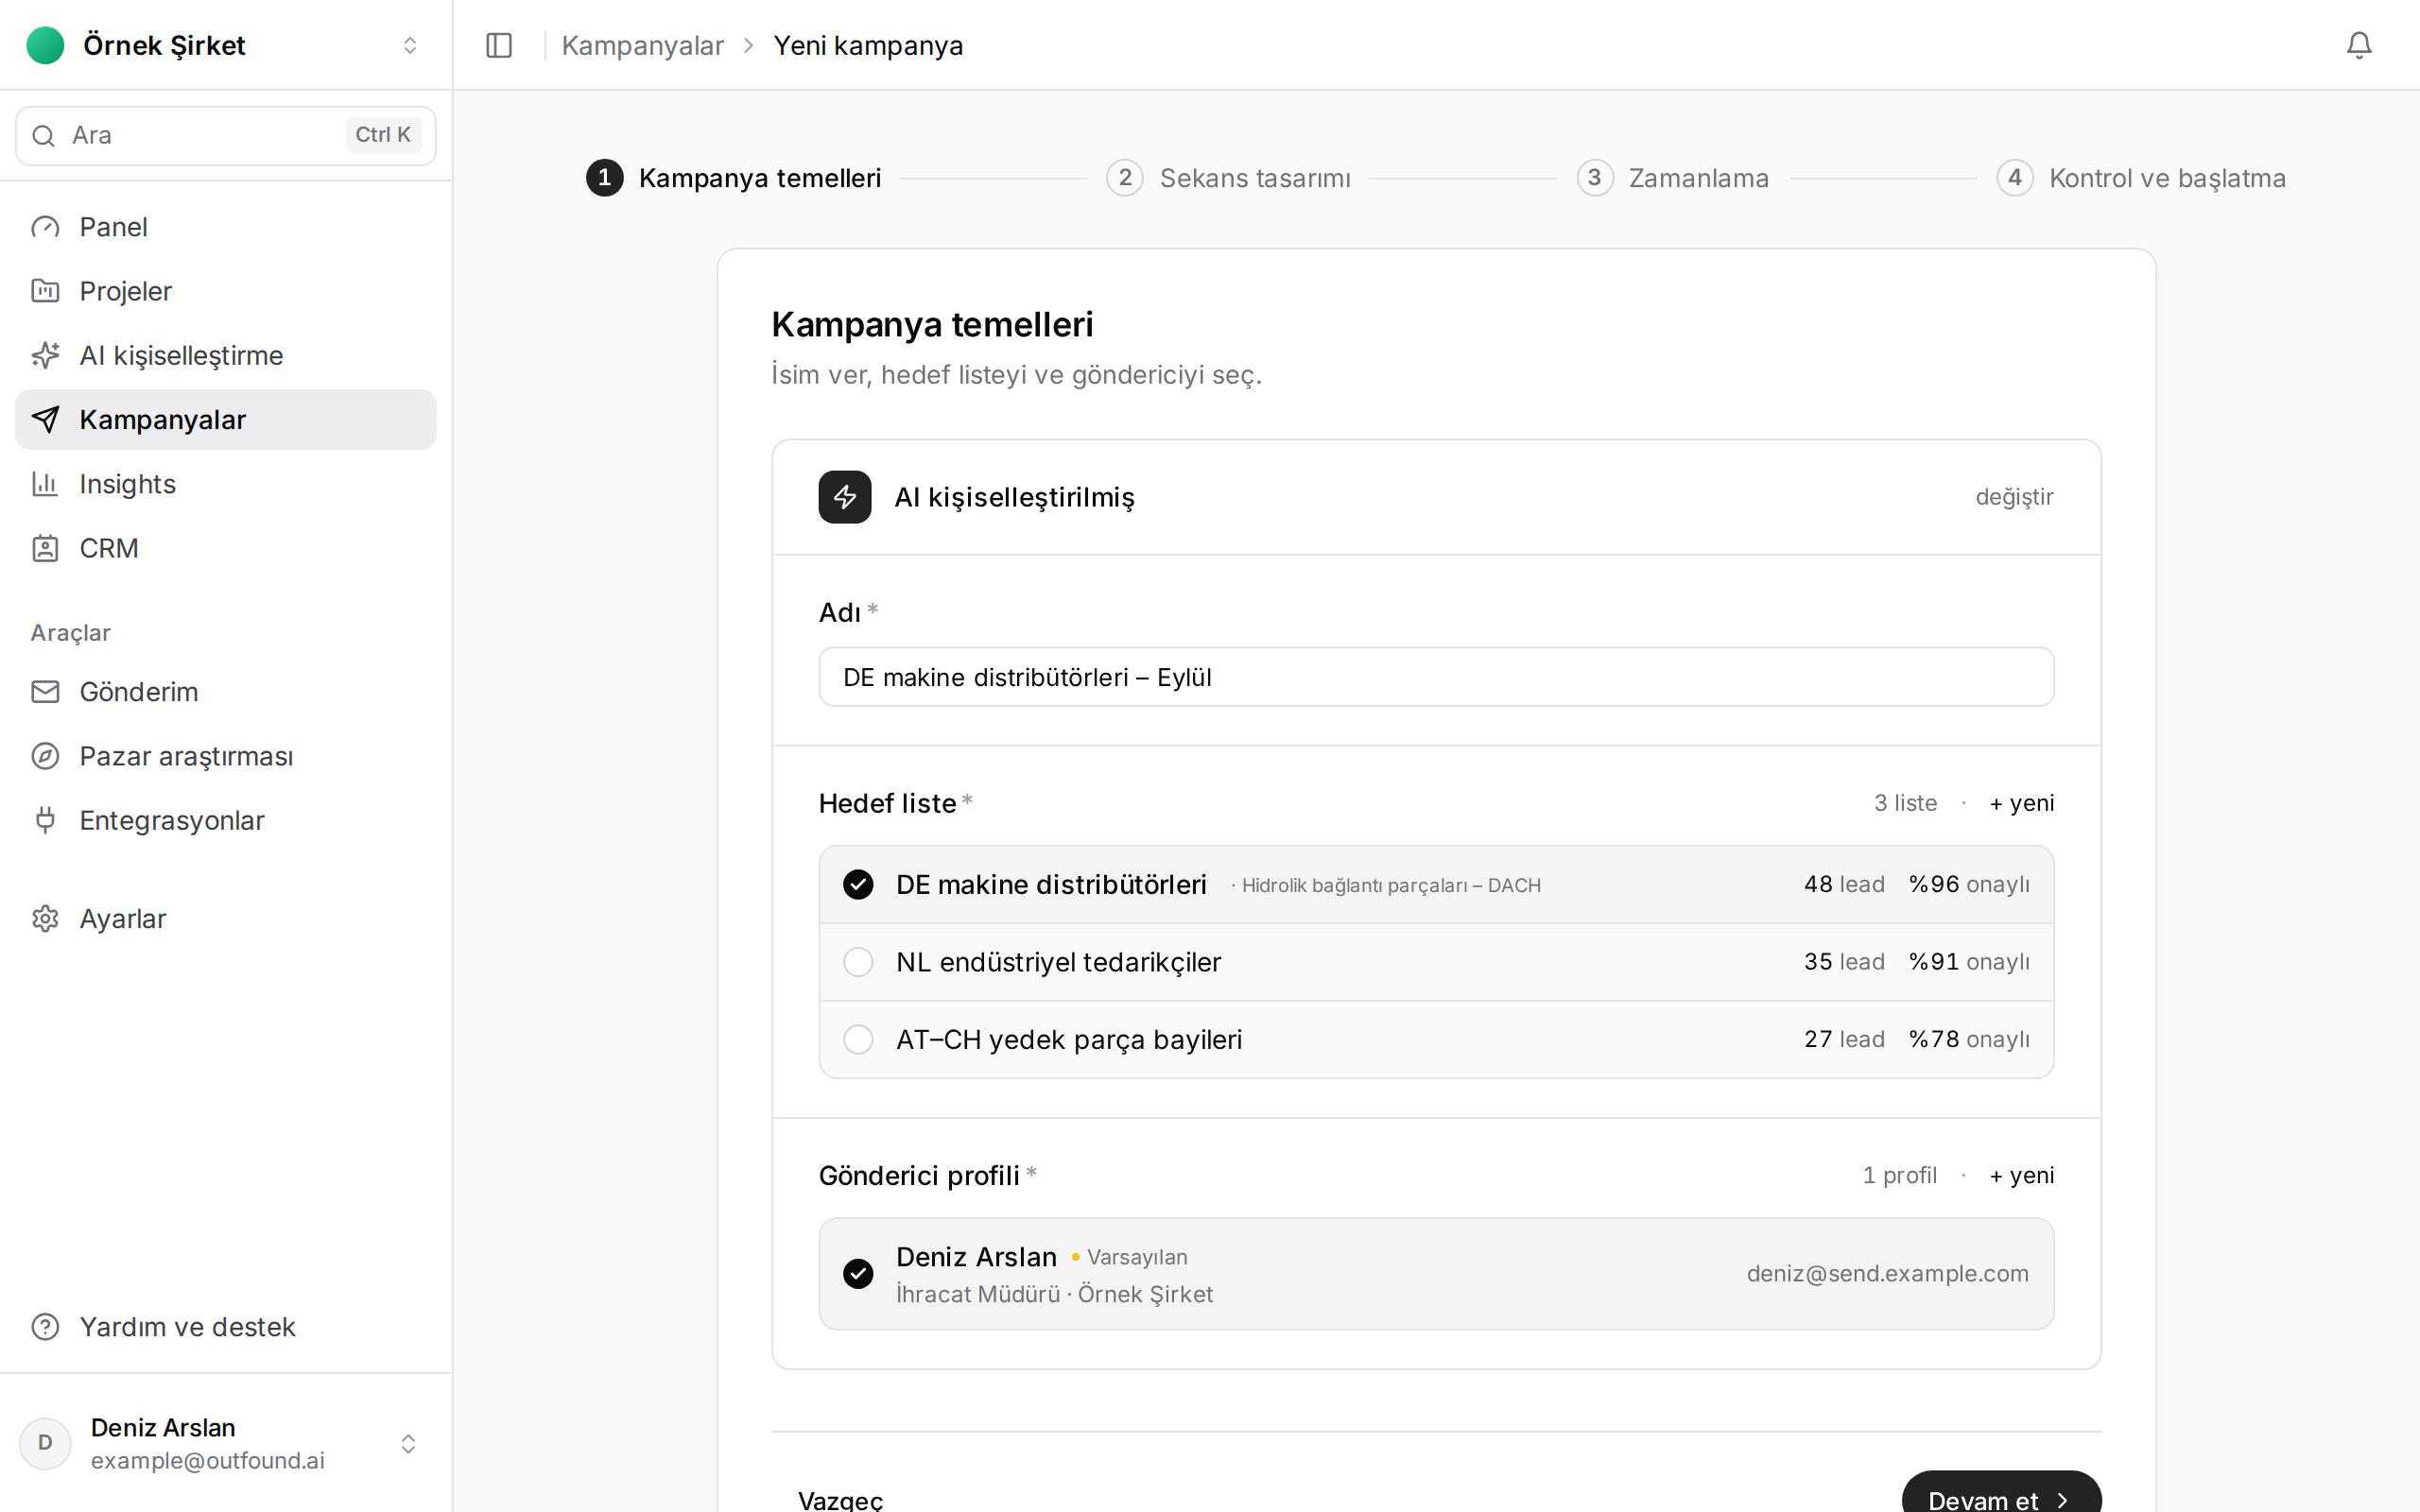The width and height of the screenshot is (2420, 1512).
Task: Select step 1 Kampanya temelleri
Action: [x=734, y=178]
